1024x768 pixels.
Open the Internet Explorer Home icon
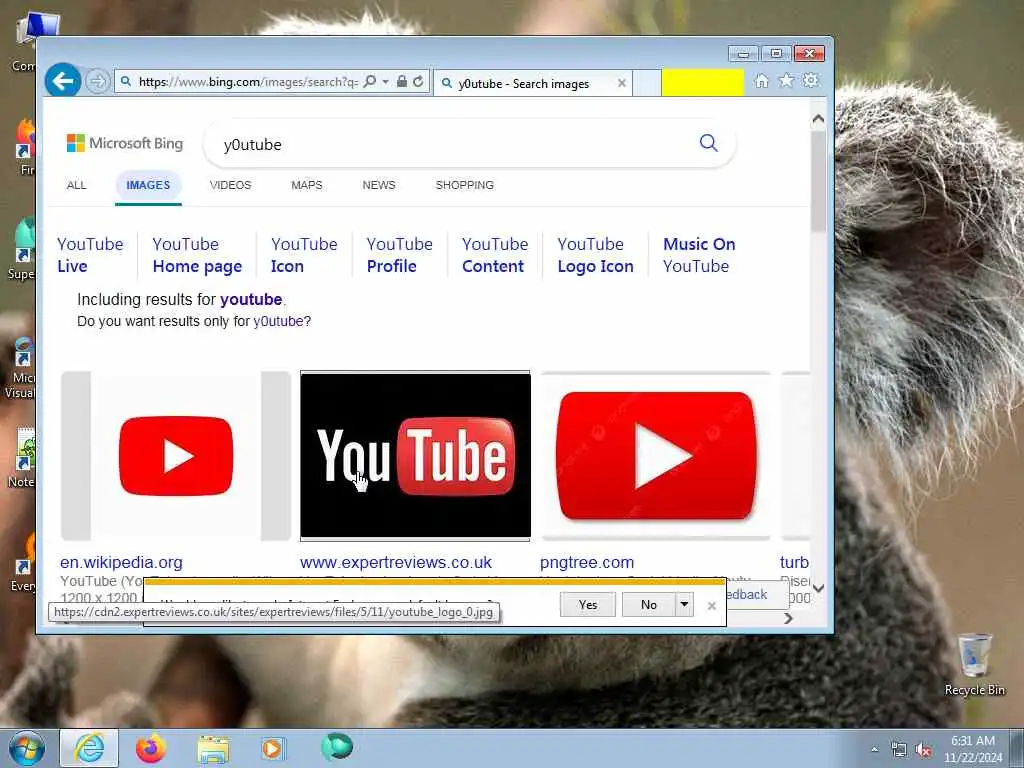click(761, 81)
